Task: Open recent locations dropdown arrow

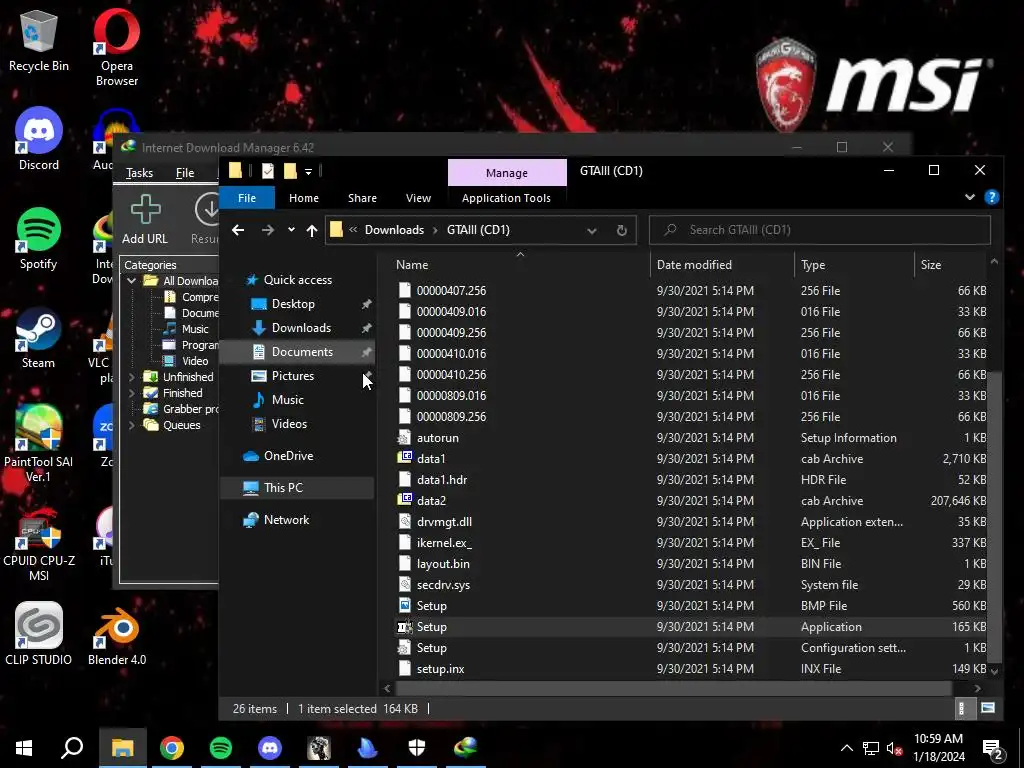Action: 291,230
